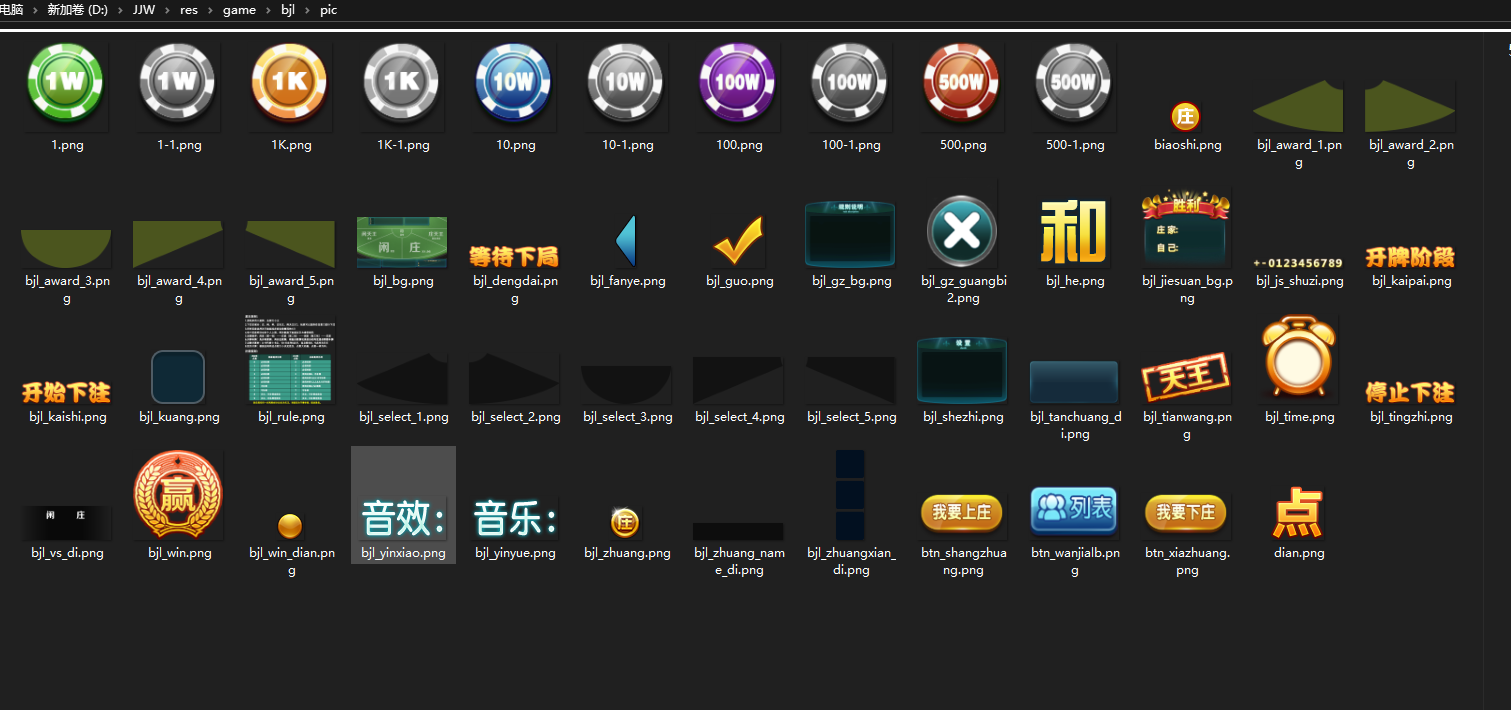The image size is (1511, 710).
Task: Select the bjl_he.png gold character icon
Action: pyautogui.click(x=1073, y=232)
